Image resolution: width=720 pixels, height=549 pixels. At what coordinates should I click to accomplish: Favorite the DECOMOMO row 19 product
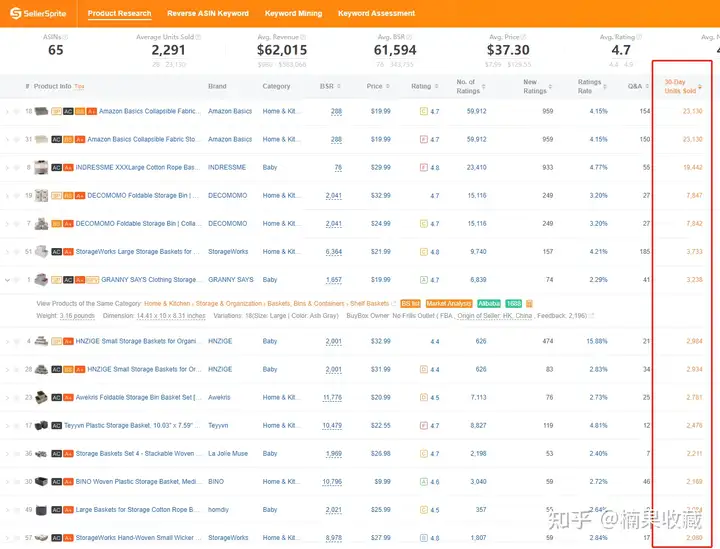tap(17, 196)
